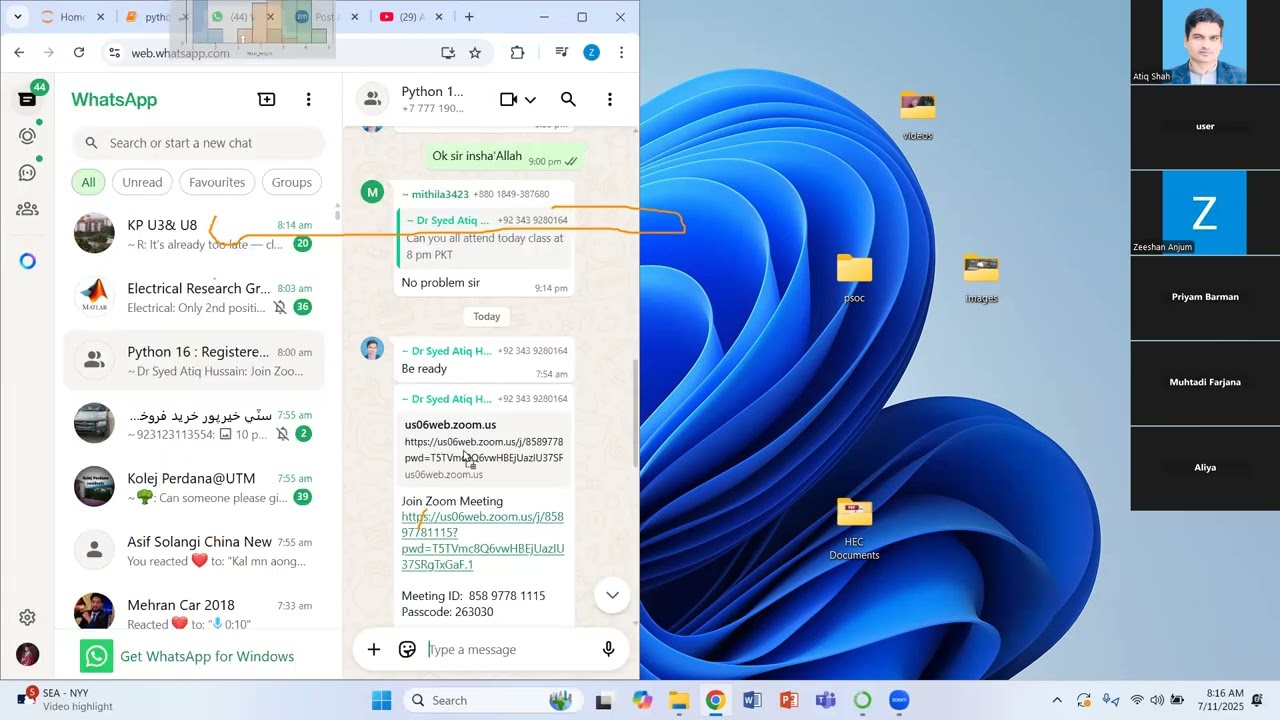Viewport: 1280px width, 720px height.
Task: Open the attach plus menu in composer
Action: pos(374,649)
